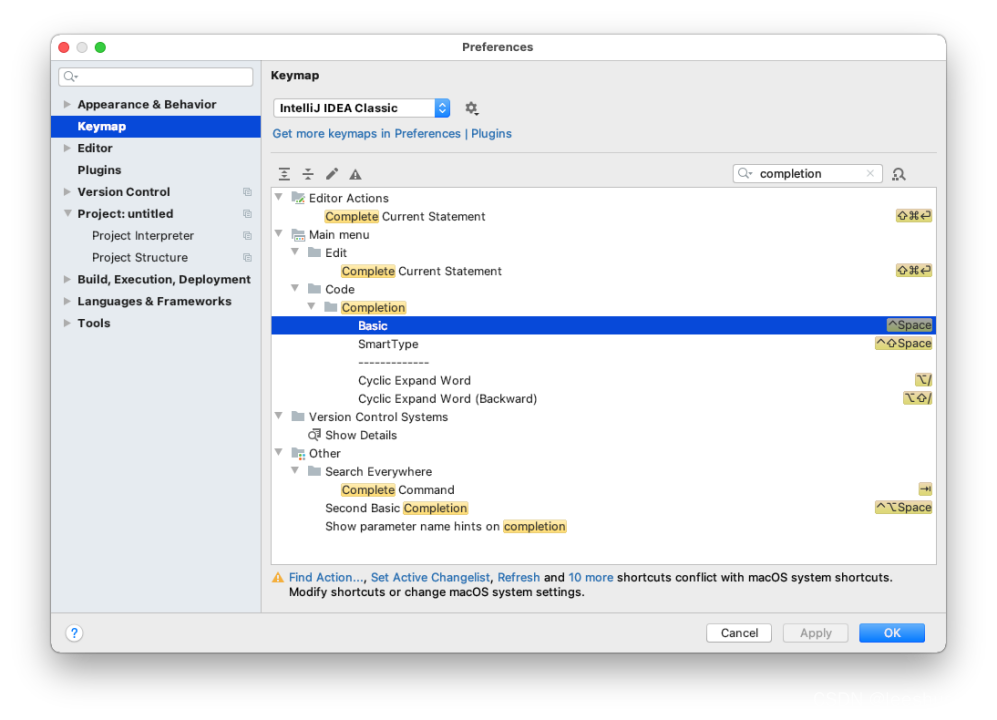Select the Complete Command action
The height and width of the screenshot is (720, 997).
tap(603, 490)
